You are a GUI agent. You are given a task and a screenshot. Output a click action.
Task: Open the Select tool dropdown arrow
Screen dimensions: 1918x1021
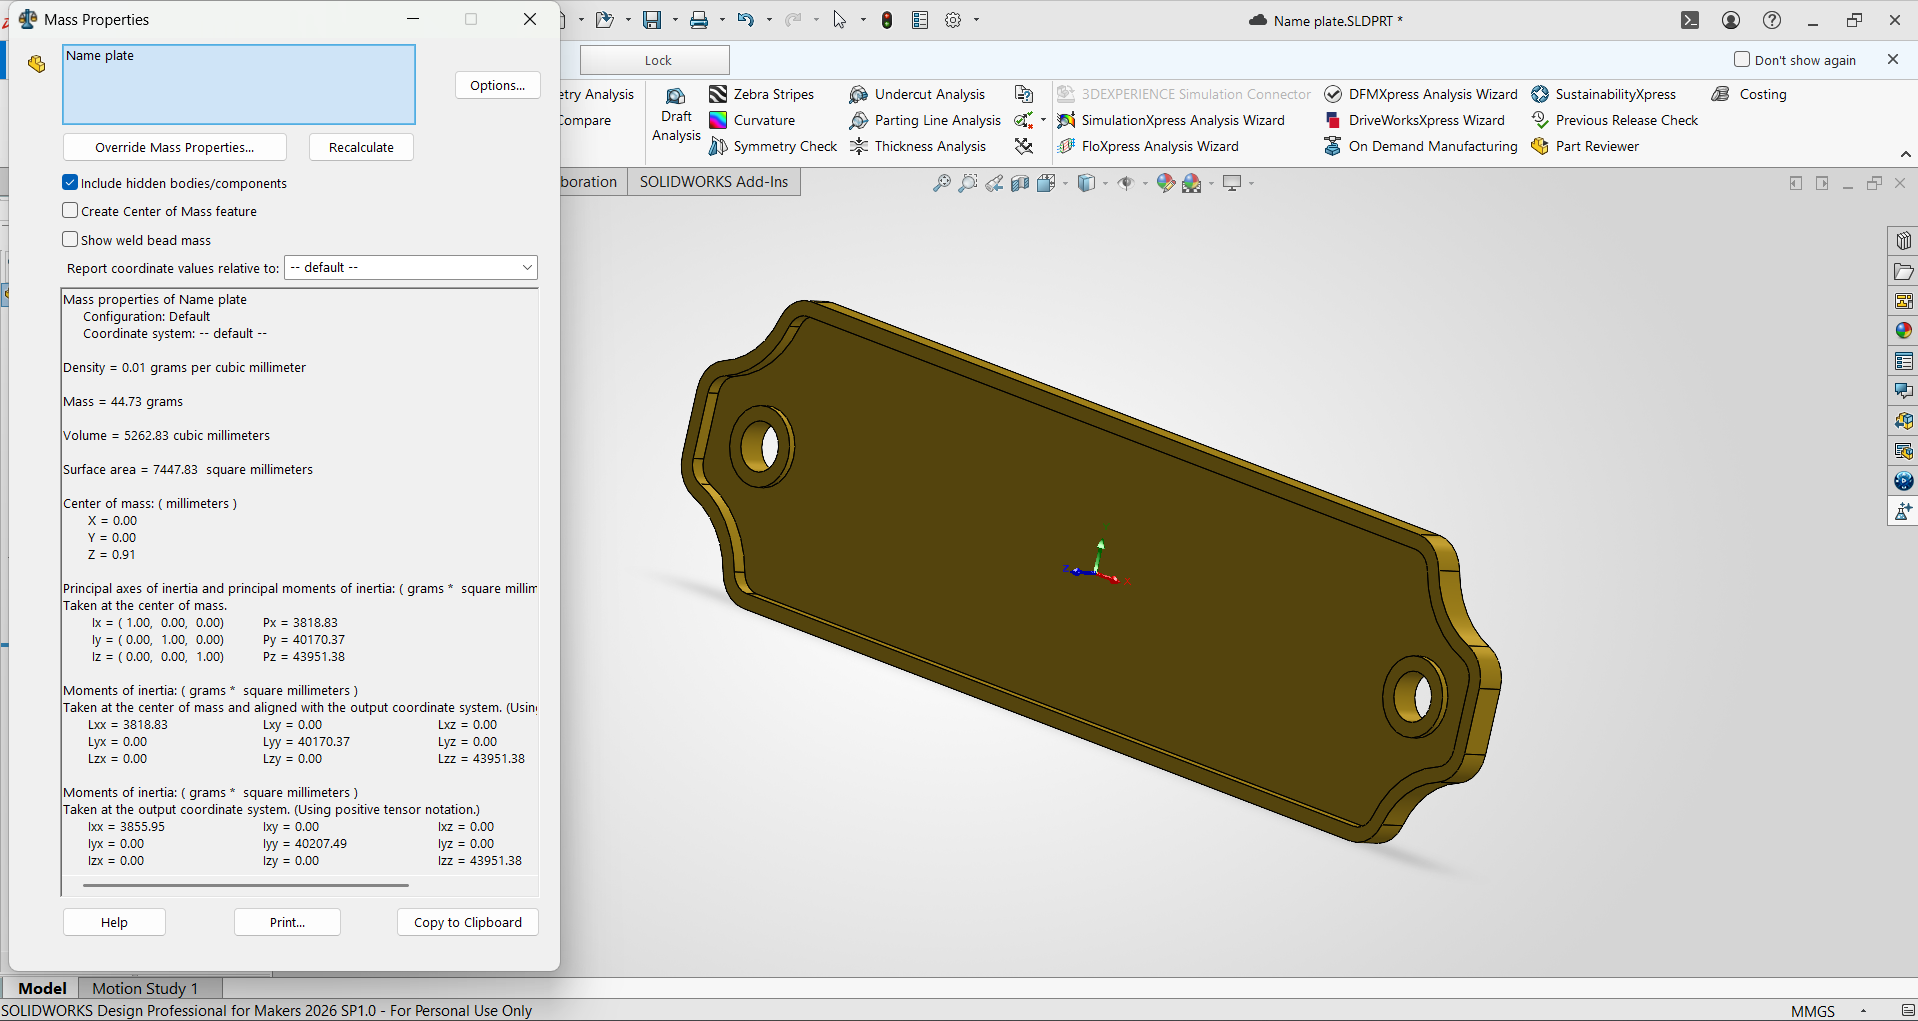tap(863, 20)
